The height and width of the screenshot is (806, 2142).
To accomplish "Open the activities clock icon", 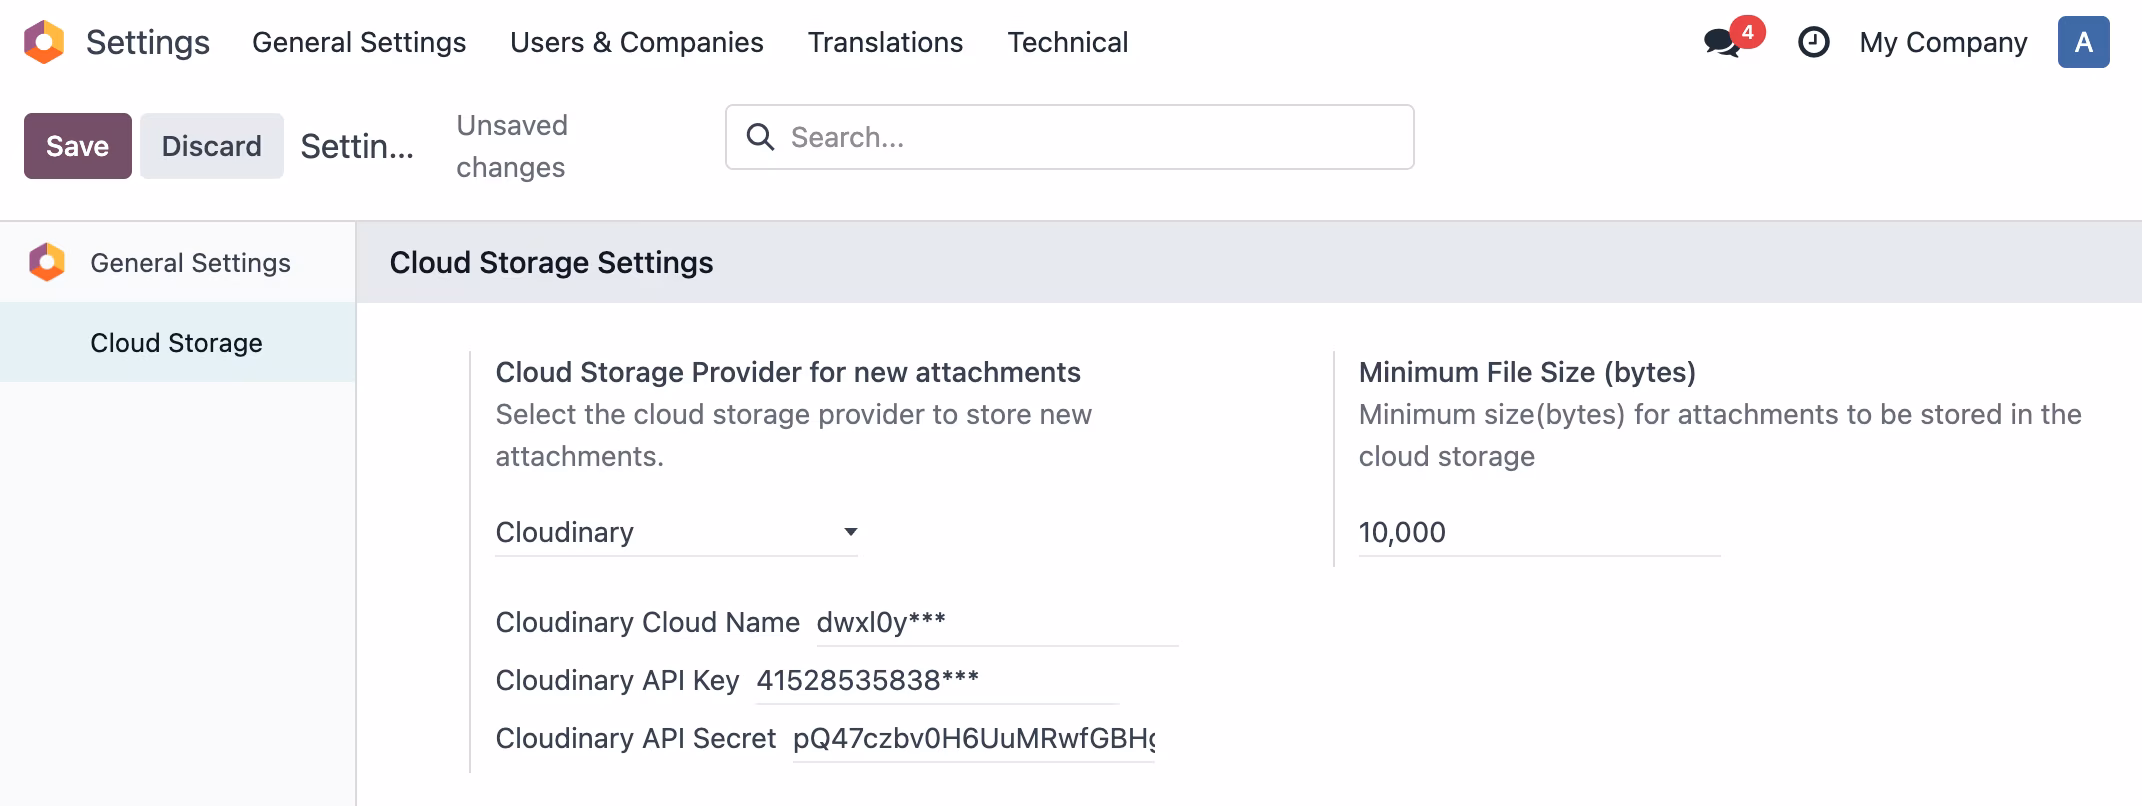I will tap(1813, 42).
